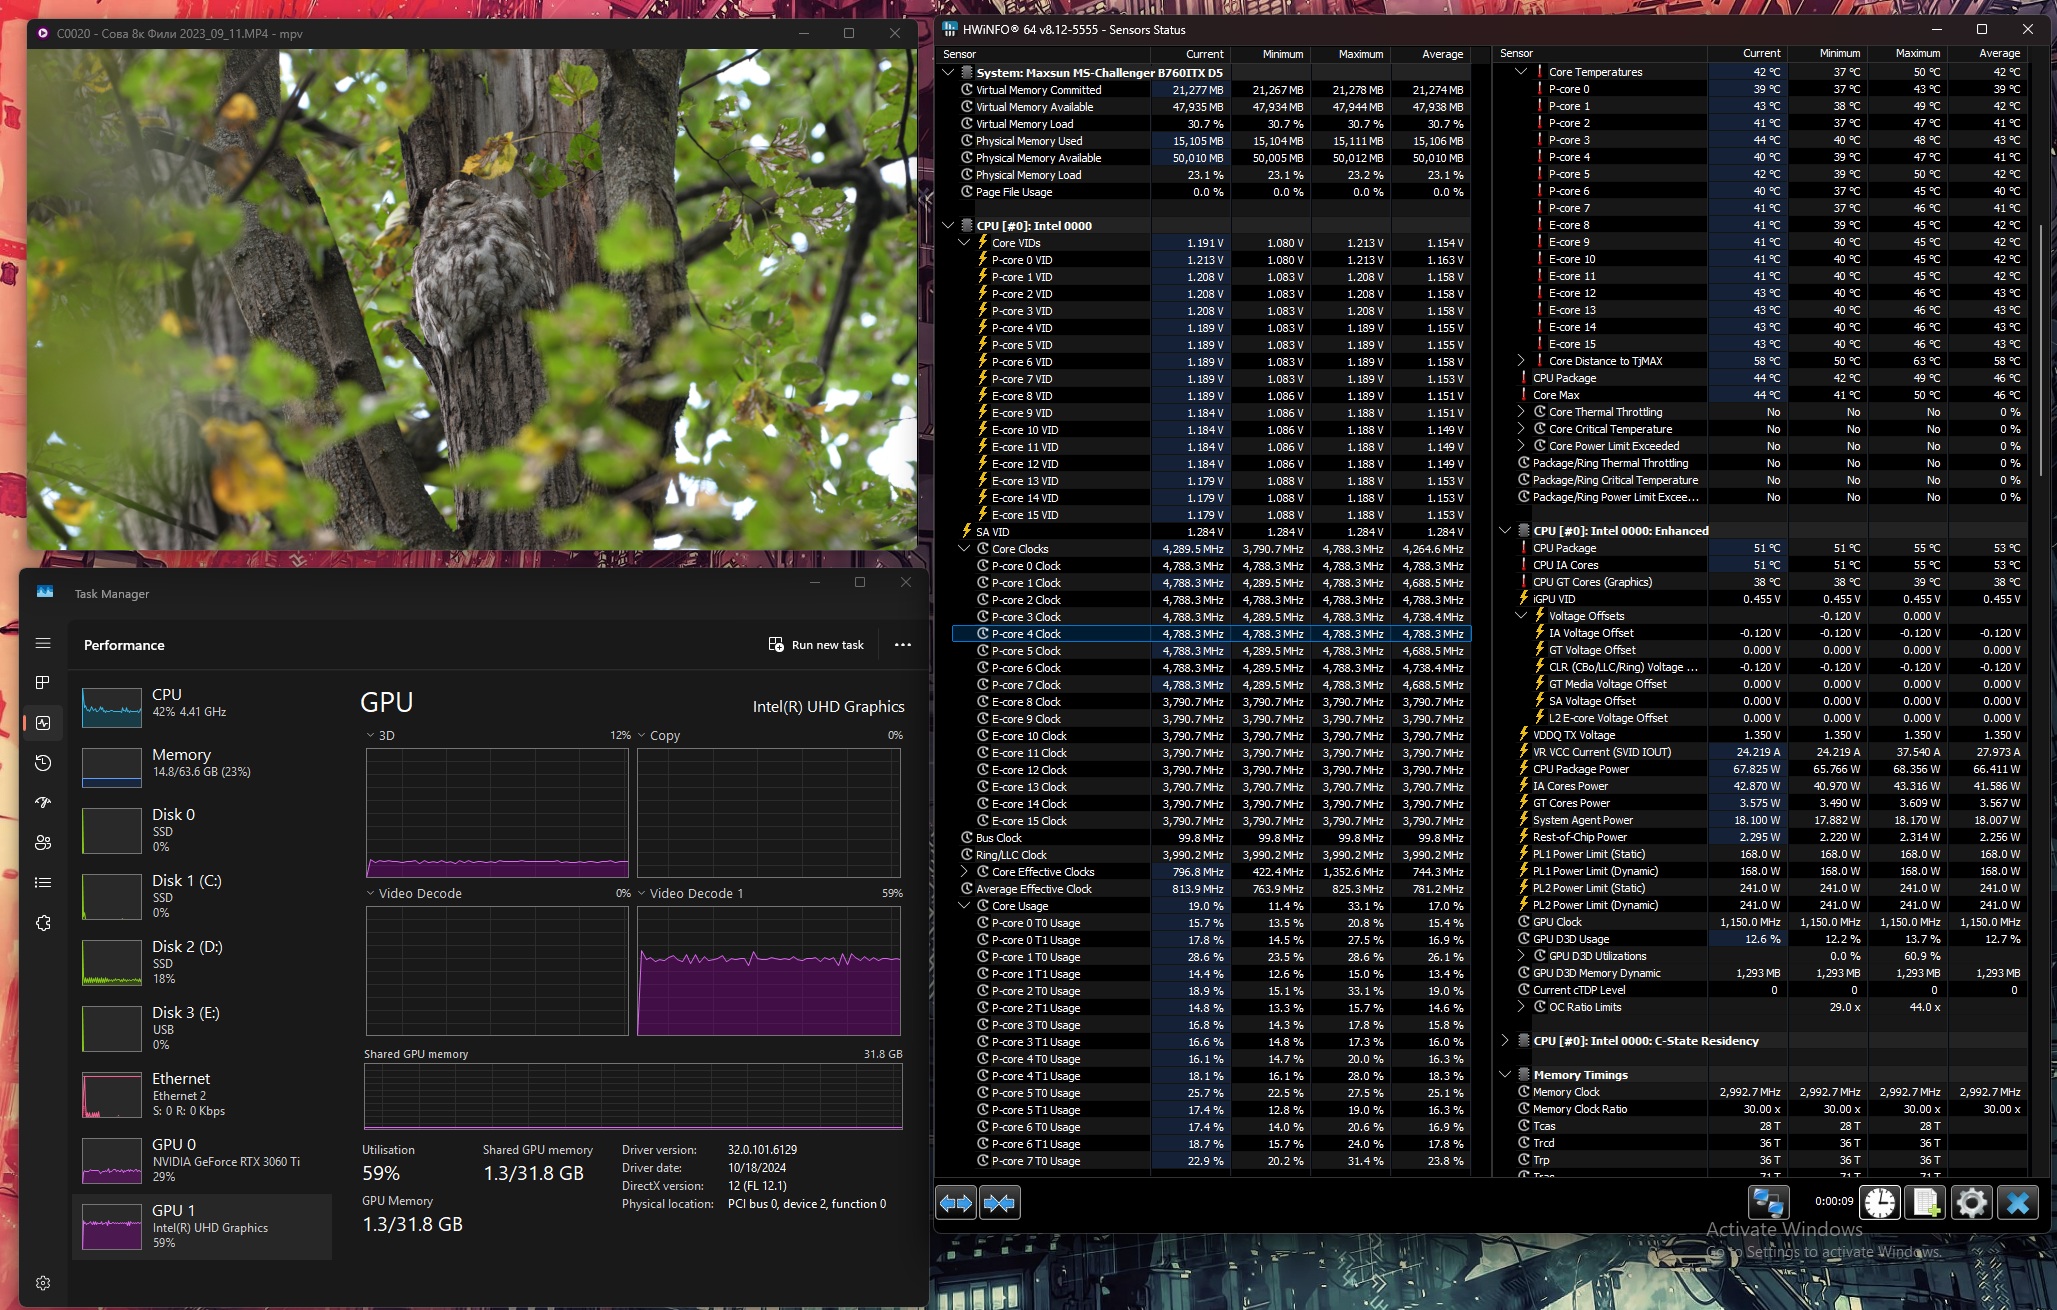Open Task Manager Services puzzle icon
This screenshot has width=2057, height=1310.
pos(43,923)
